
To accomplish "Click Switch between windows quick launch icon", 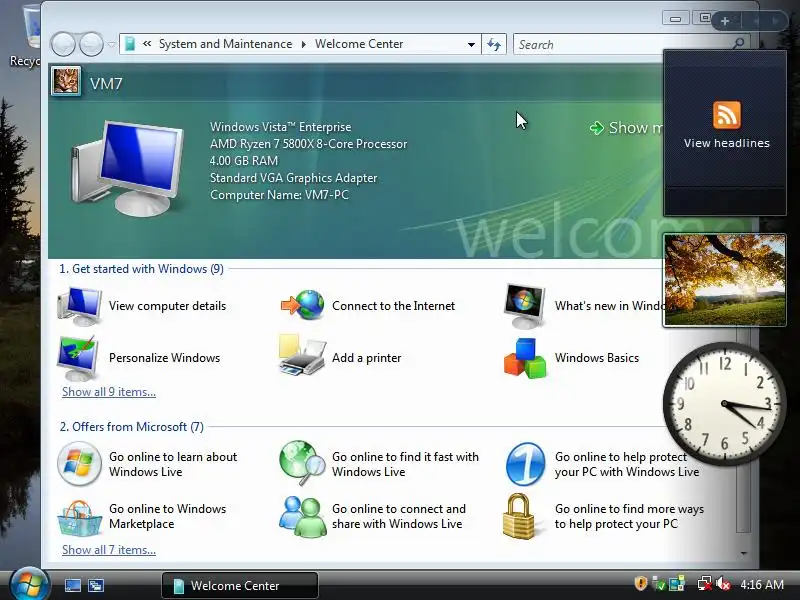I will pos(96,586).
